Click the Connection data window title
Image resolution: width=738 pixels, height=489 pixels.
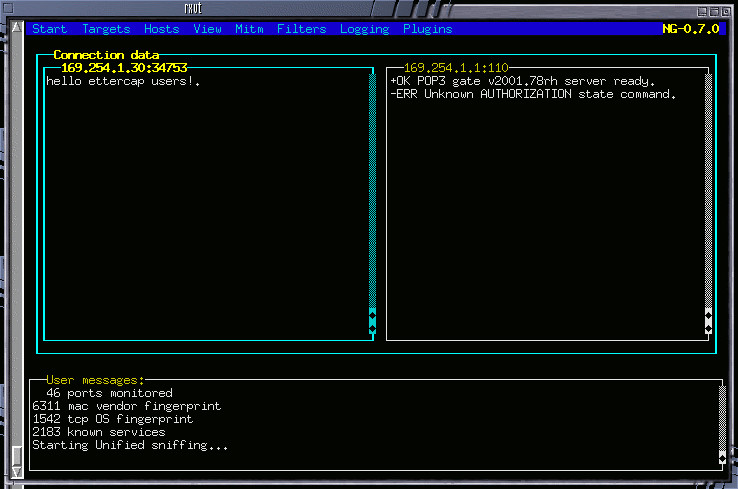point(106,55)
